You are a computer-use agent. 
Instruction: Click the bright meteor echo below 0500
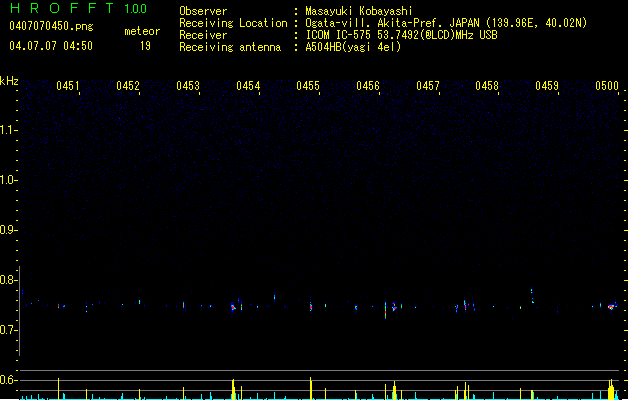(611, 307)
